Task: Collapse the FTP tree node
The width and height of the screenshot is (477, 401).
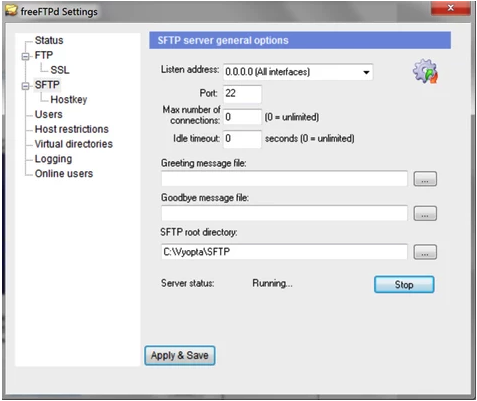Action: click(25, 56)
